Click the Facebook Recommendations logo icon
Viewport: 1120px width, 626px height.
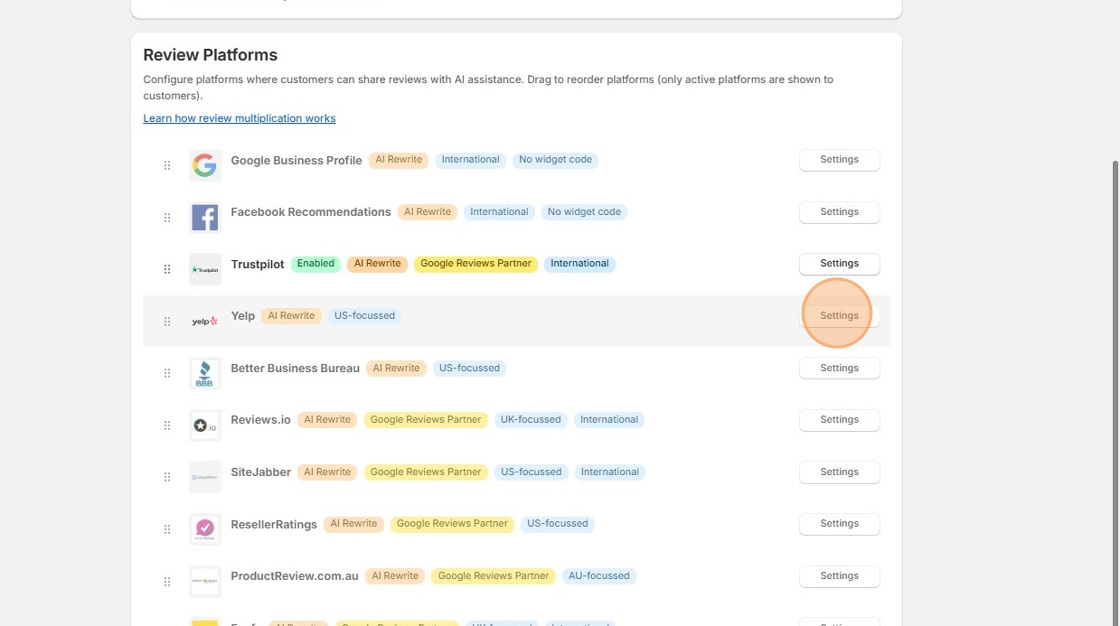click(x=205, y=217)
